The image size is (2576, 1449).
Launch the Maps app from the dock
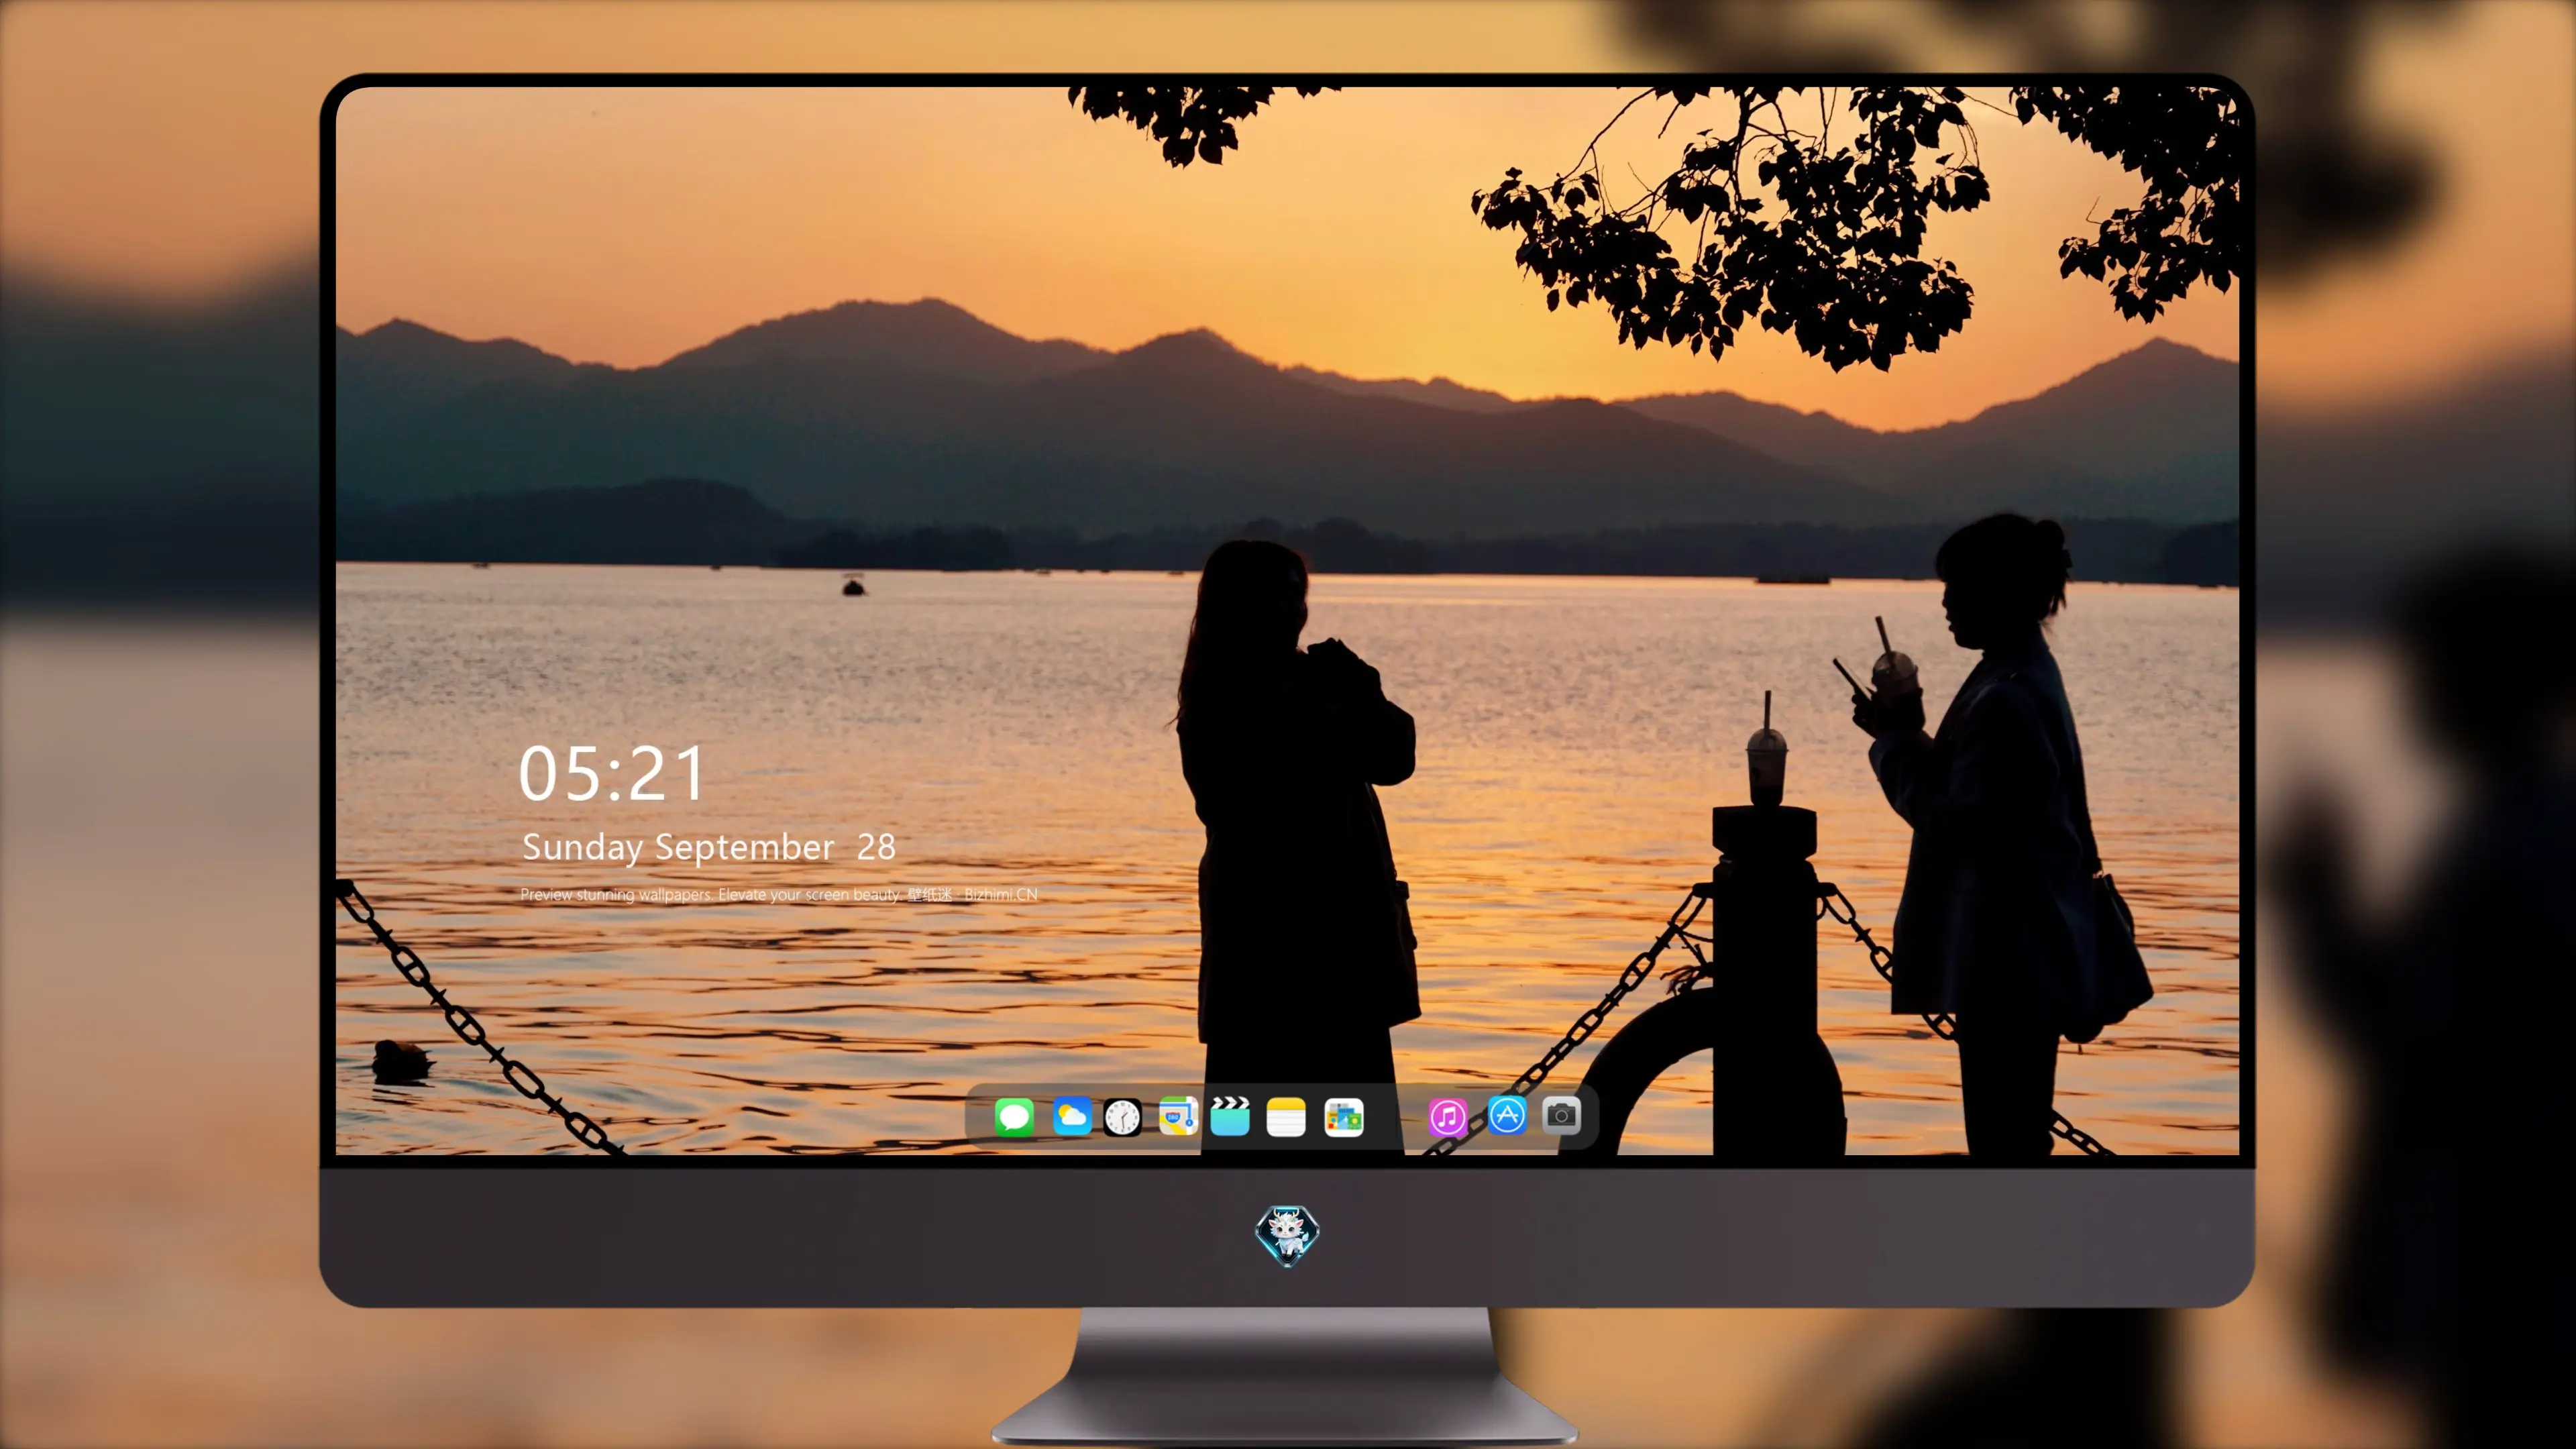[x=1178, y=1116]
